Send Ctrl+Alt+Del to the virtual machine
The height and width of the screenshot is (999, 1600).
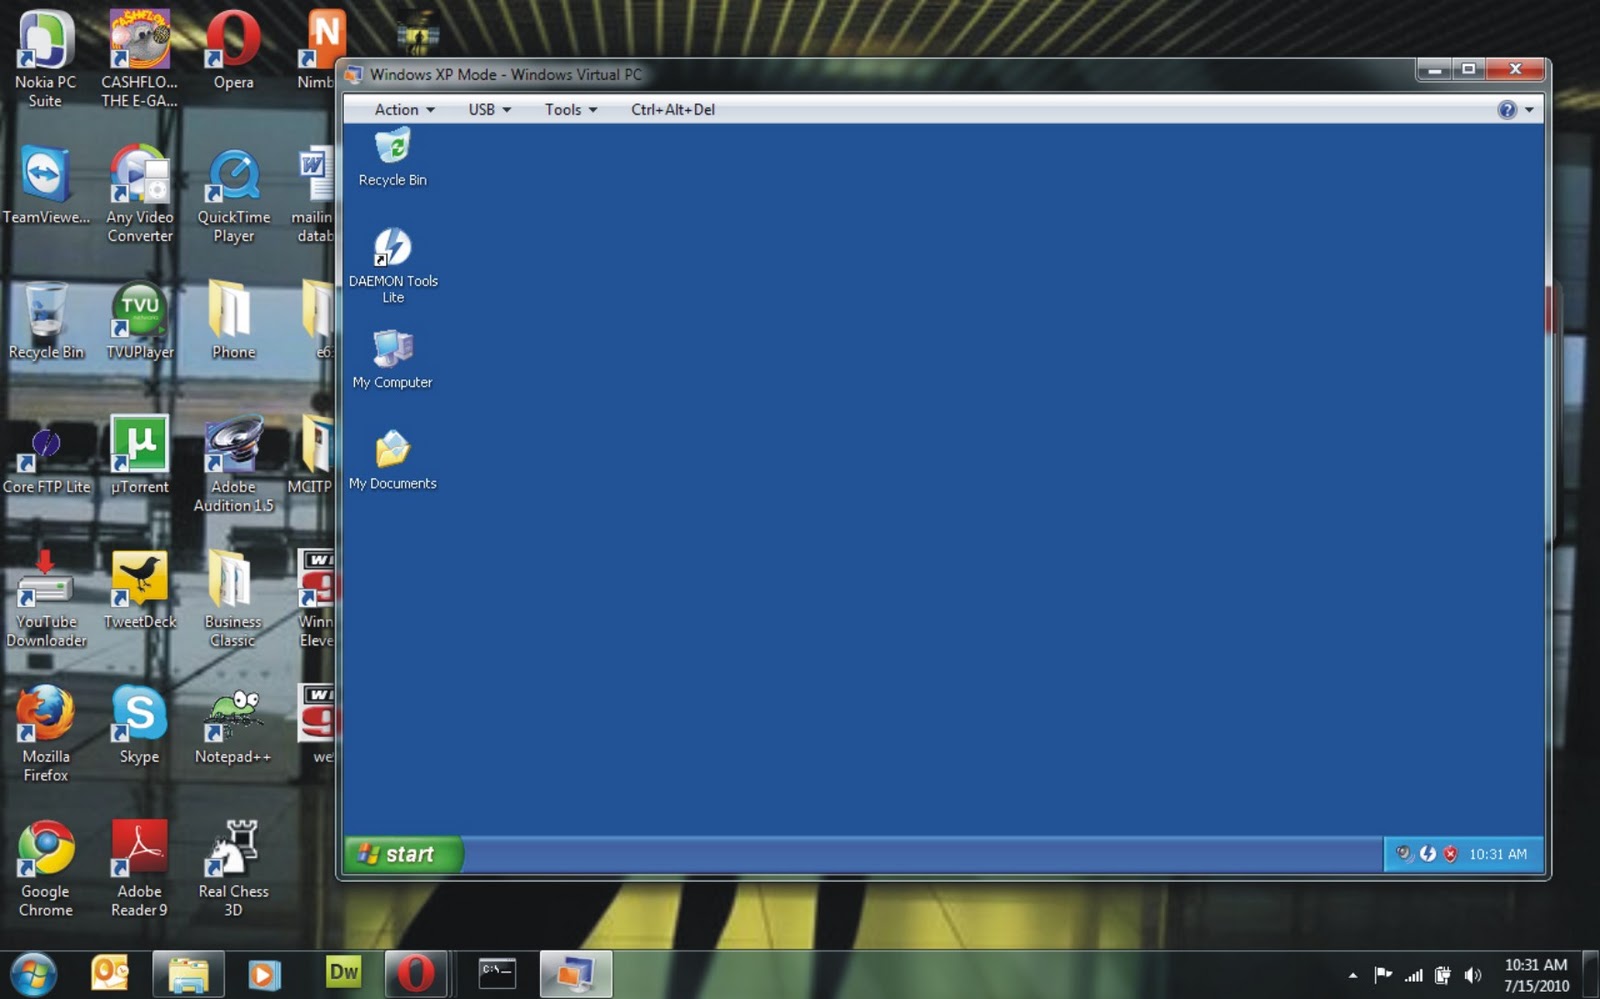point(673,109)
